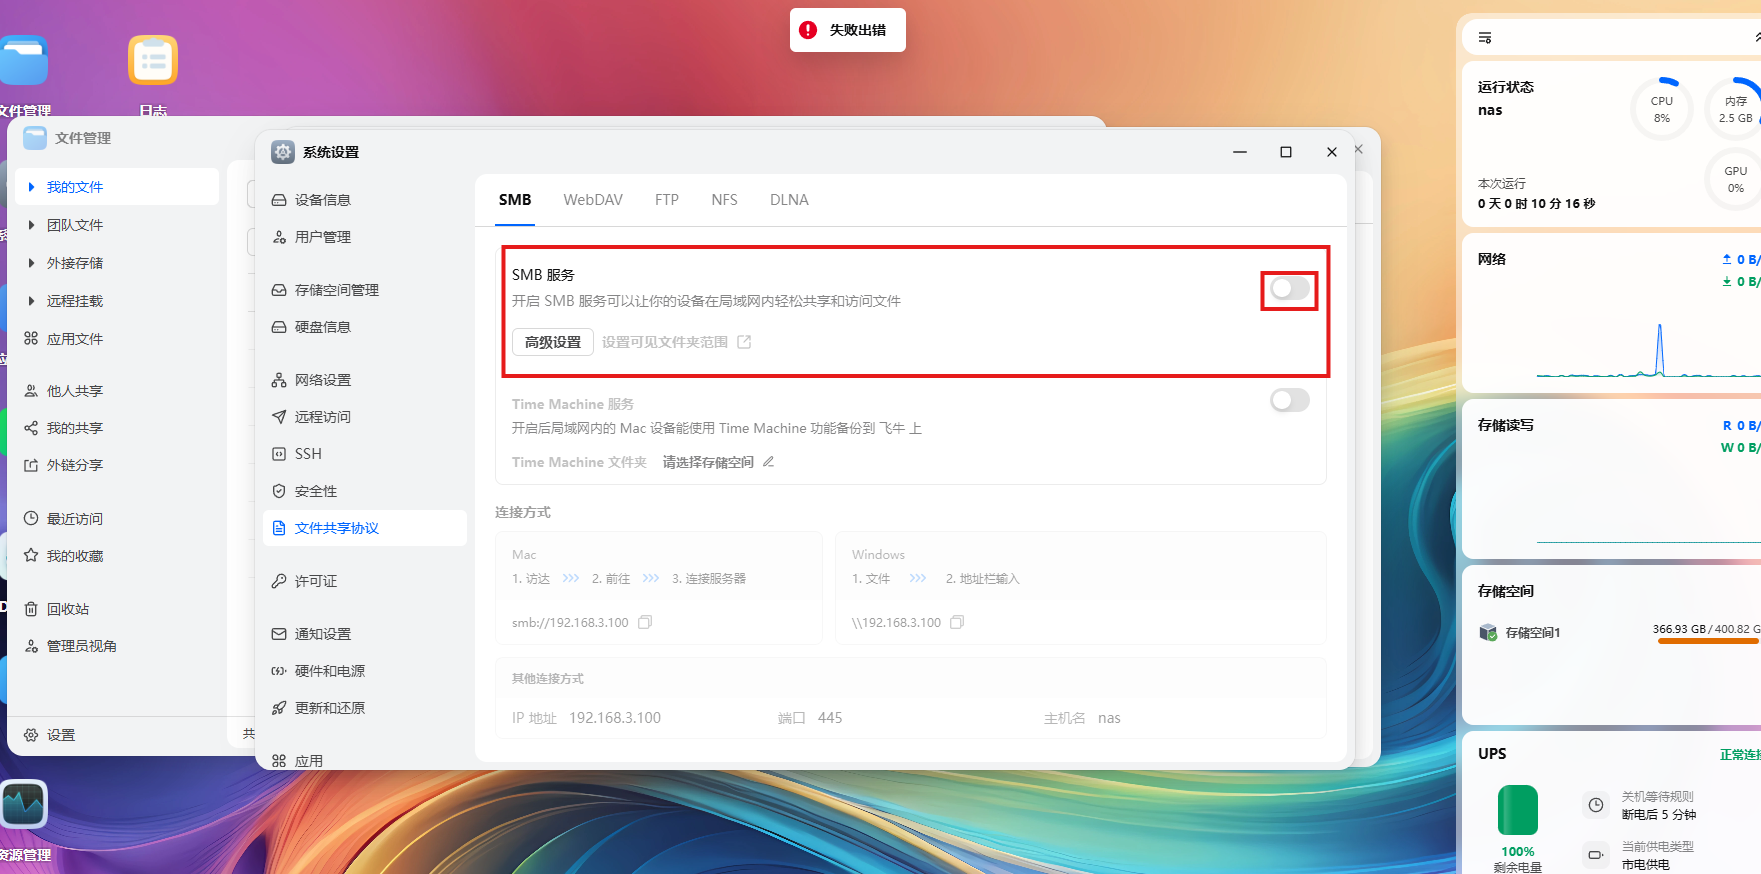Open 硬盘信息 settings page
Screen dimensions: 1761x874
[365, 327]
